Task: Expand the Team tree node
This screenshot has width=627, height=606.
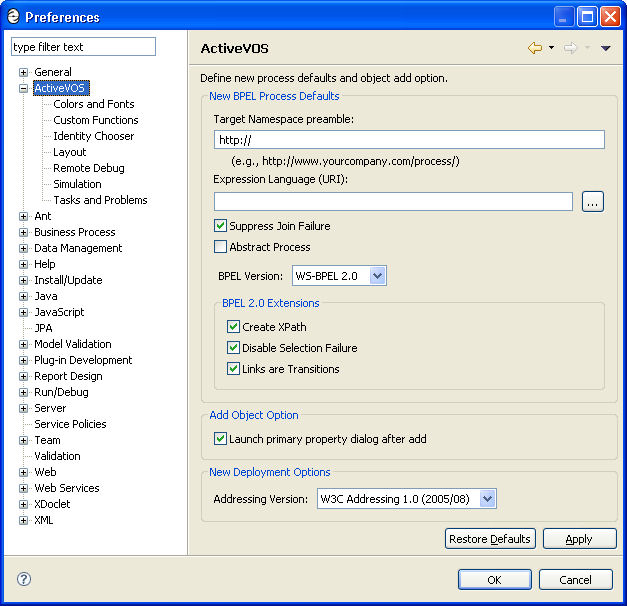Action: tap(24, 440)
